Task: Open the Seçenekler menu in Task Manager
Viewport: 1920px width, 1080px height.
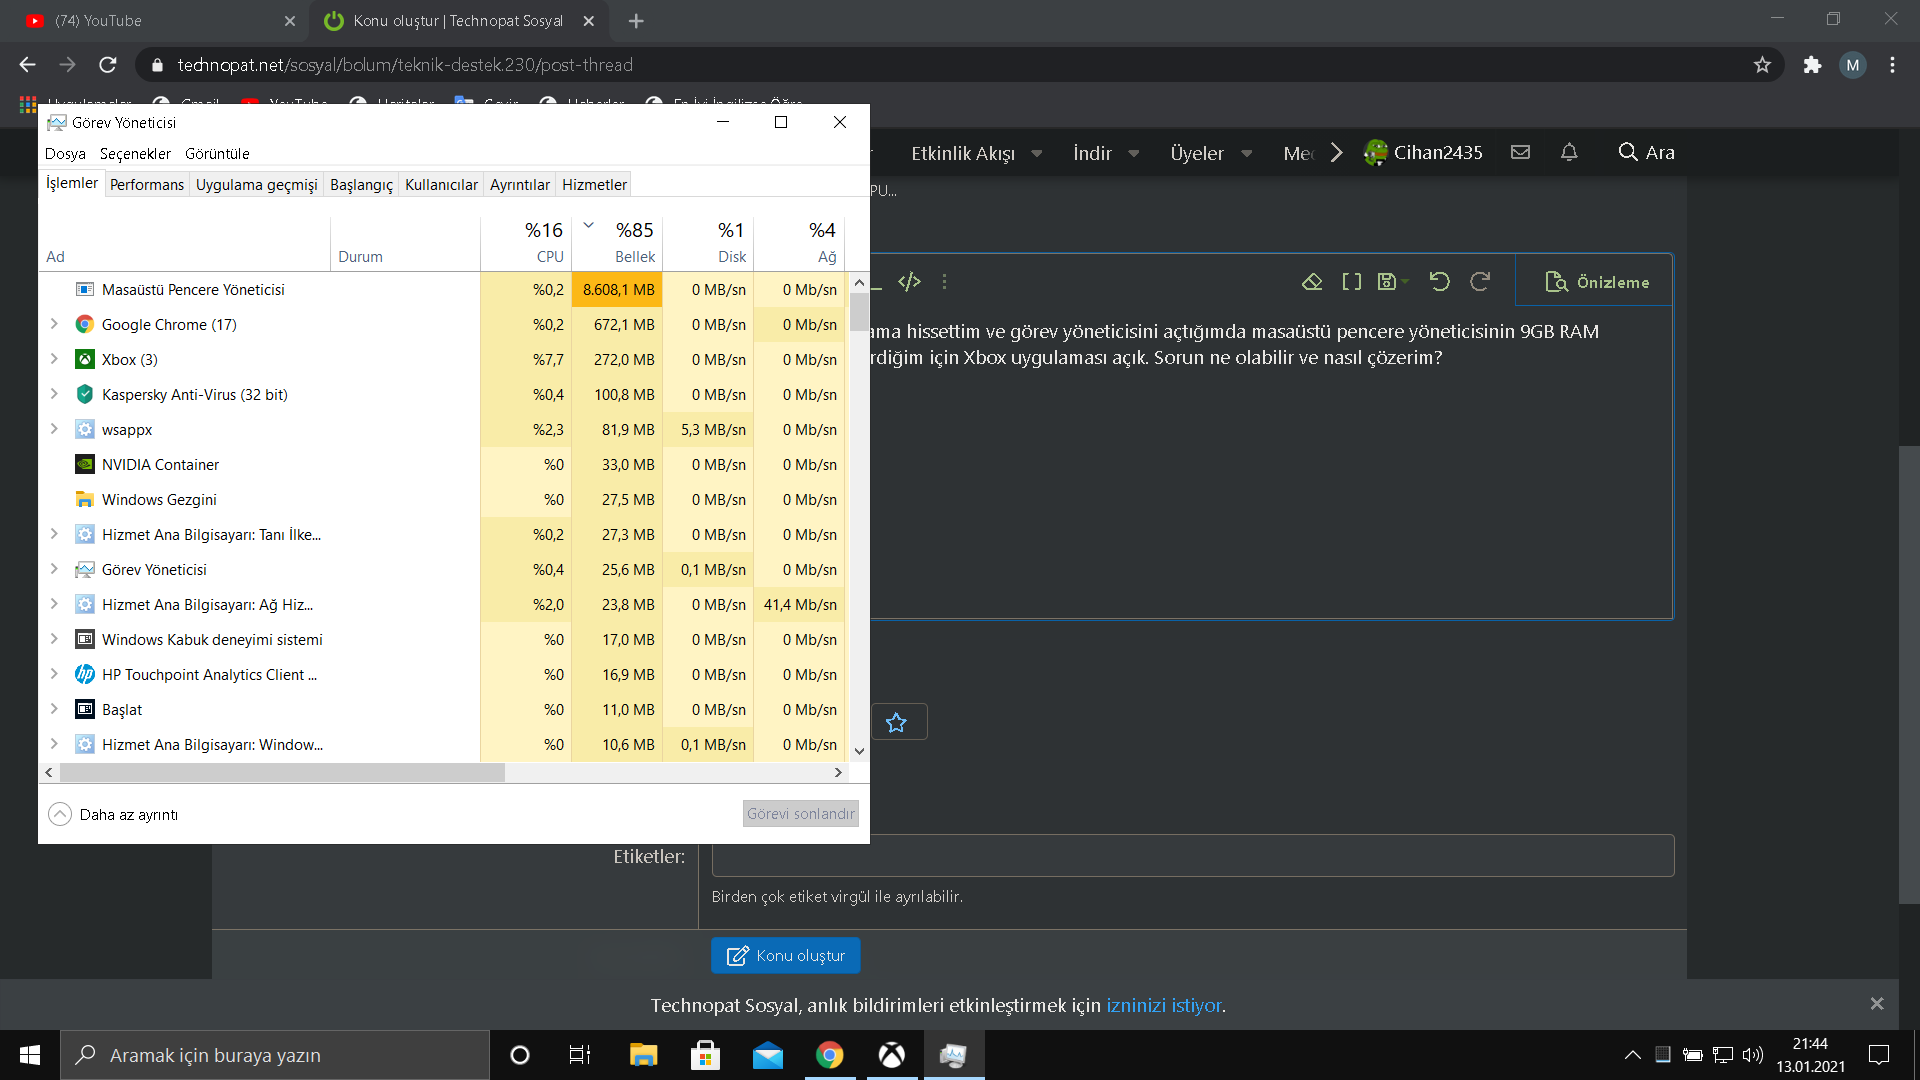Action: pyautogui.click(x=135, y=154)
